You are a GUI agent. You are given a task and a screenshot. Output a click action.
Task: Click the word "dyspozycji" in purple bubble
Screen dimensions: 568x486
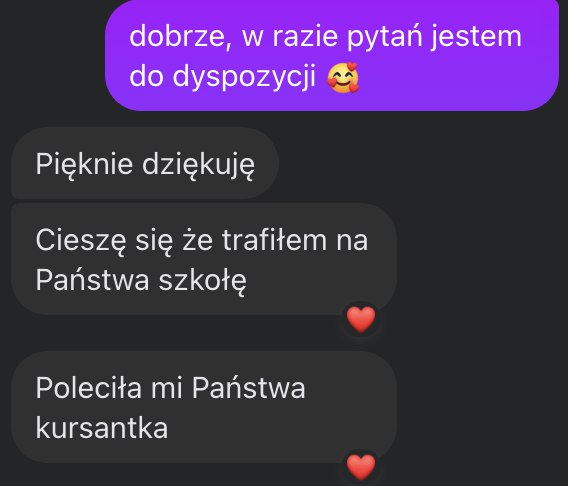point(244,77)
